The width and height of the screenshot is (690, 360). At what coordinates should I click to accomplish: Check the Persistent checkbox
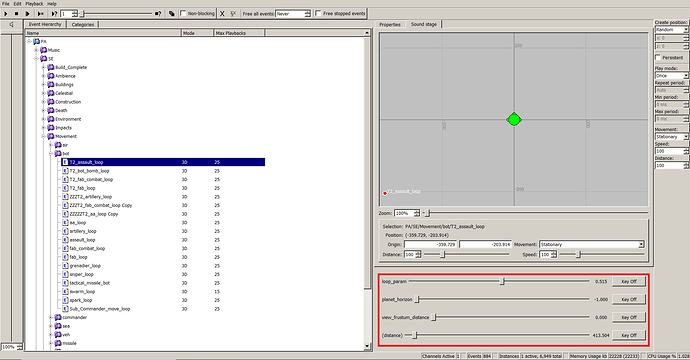(x=658, y=57)
